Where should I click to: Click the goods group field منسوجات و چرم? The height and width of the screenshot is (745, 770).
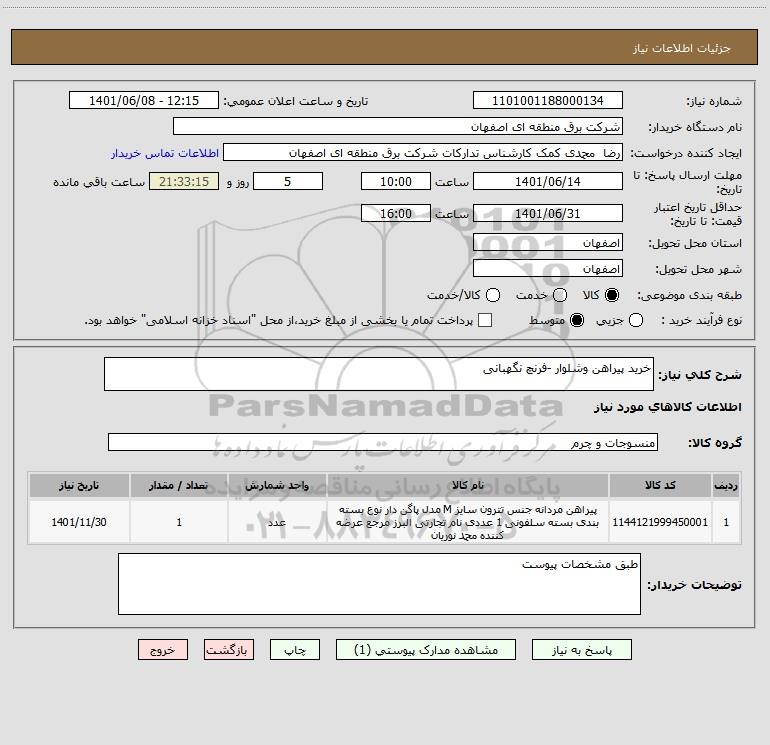(383, 442)
